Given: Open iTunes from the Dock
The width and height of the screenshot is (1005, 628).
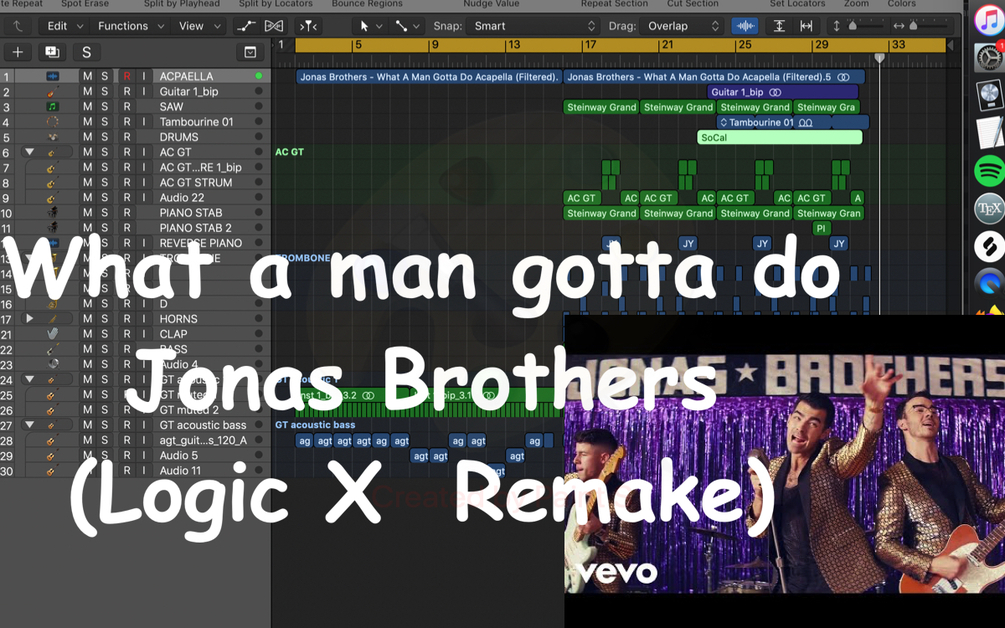Looking at the screenshot, I should [989, 19].
